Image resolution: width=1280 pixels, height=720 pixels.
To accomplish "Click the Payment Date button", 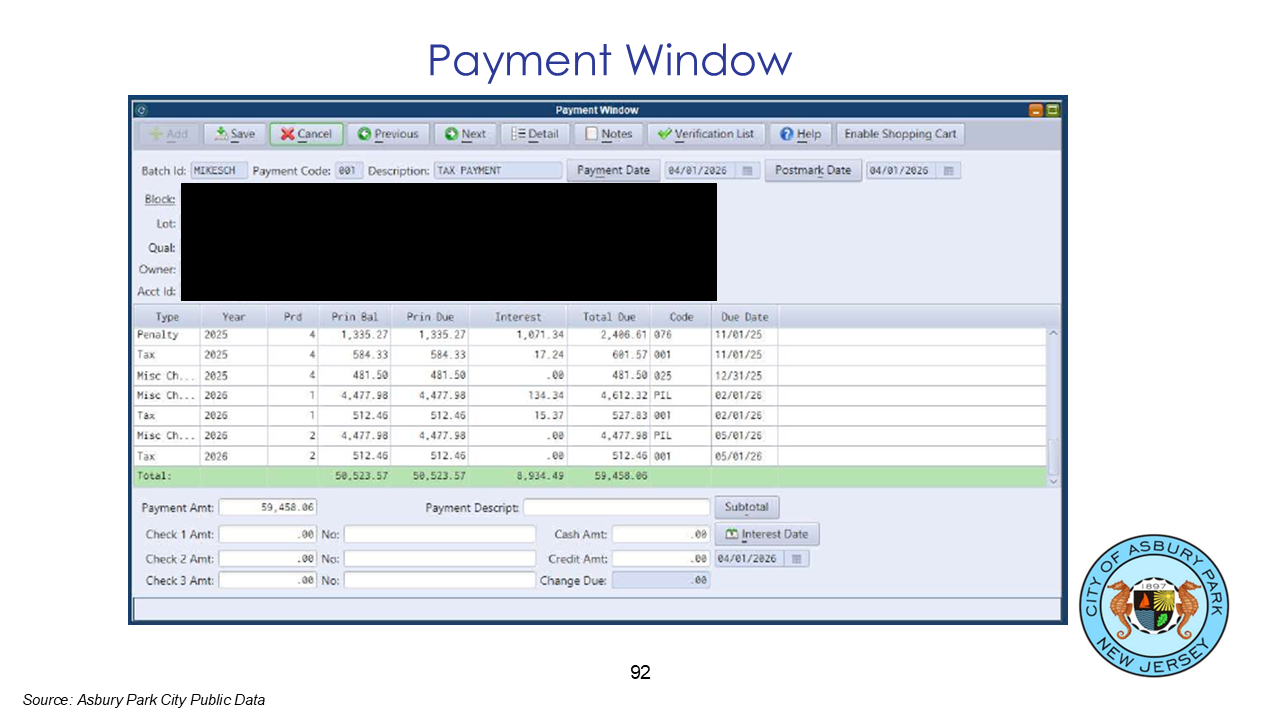I will click(x=613, y=170).
